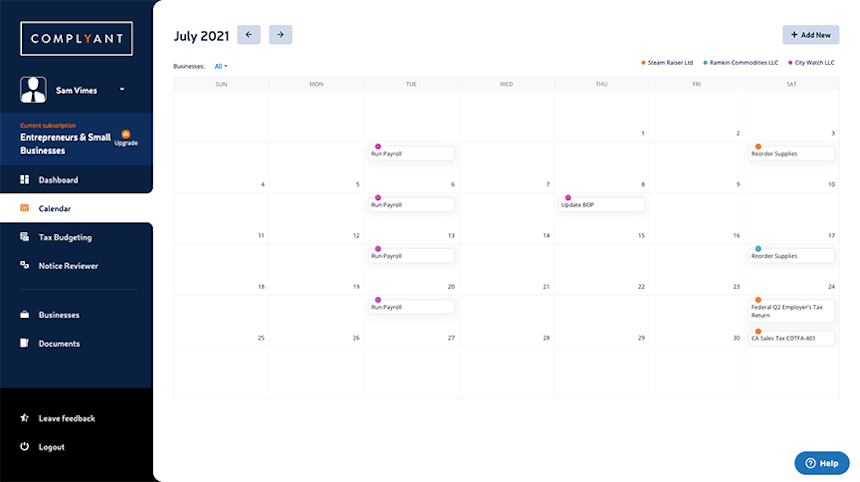Click the Steam Raiser Ltd orange legend dot

643,63
